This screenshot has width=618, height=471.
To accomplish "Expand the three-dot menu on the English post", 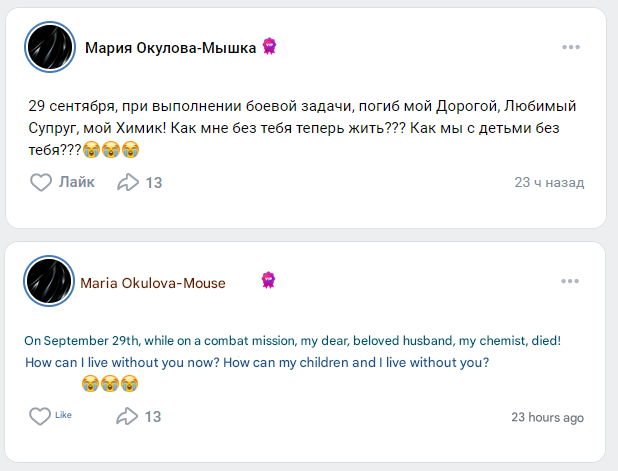I will [x=571, y=281].
